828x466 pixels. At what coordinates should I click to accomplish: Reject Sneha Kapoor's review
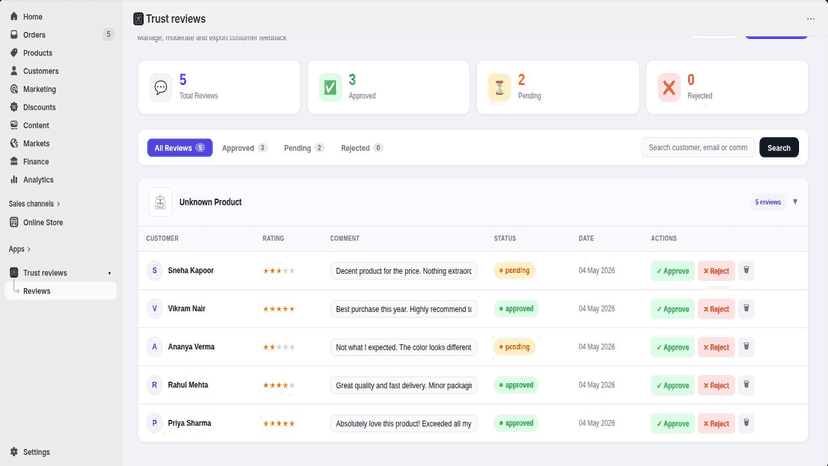tap(716, 271)
